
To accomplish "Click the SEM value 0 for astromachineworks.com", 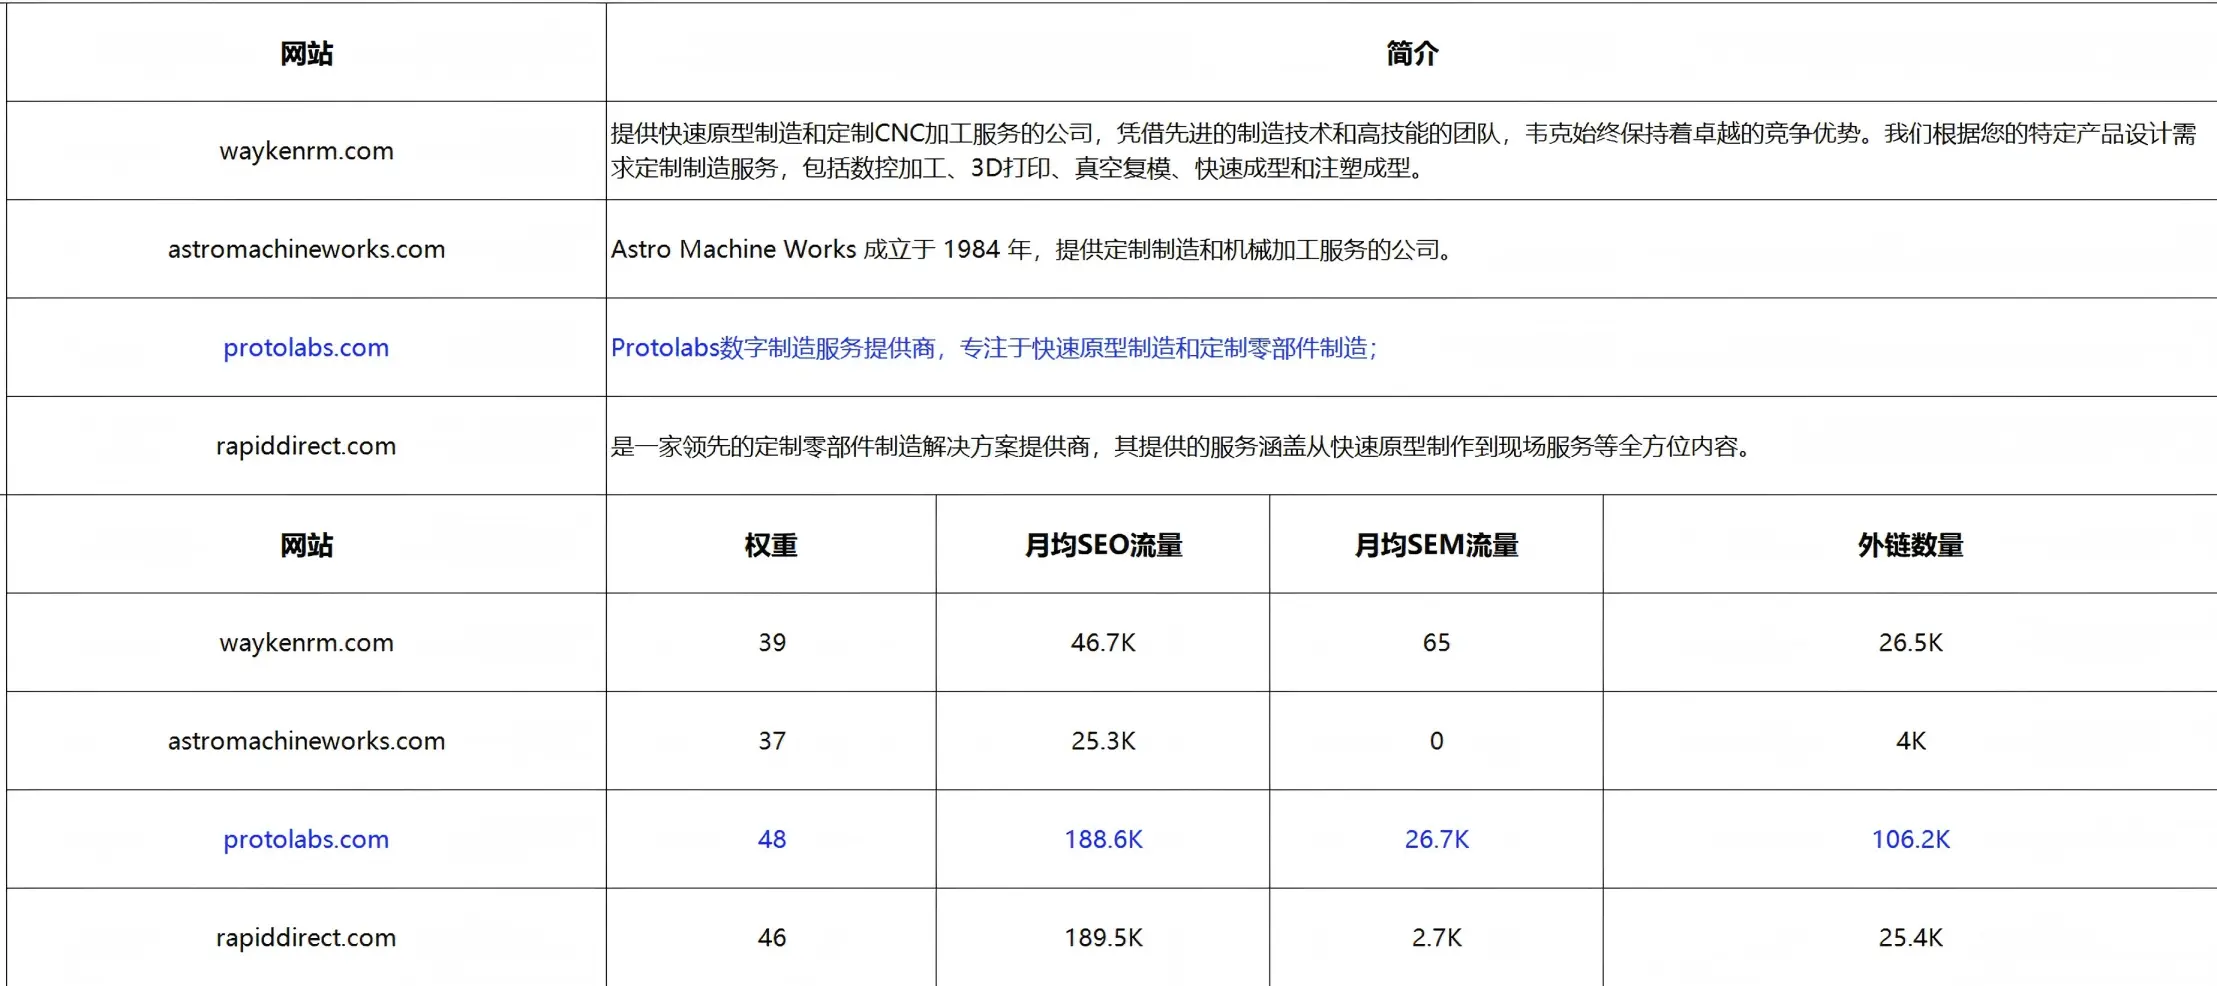I will point(1436,741).
